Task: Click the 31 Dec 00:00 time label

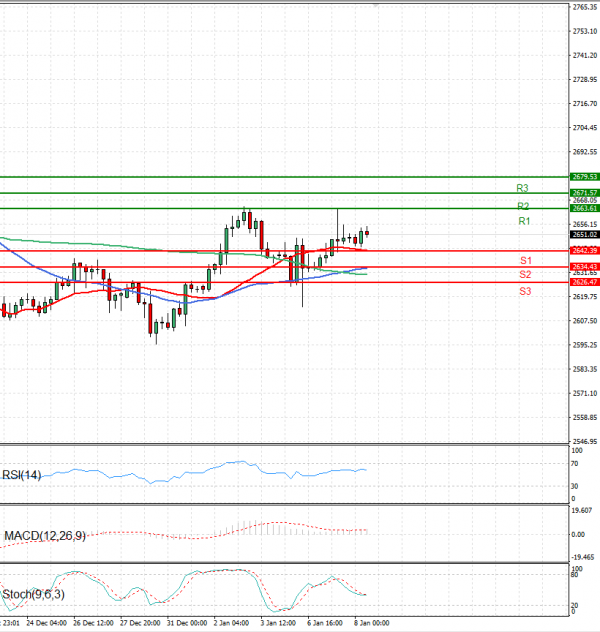Action: pos(187,623)
